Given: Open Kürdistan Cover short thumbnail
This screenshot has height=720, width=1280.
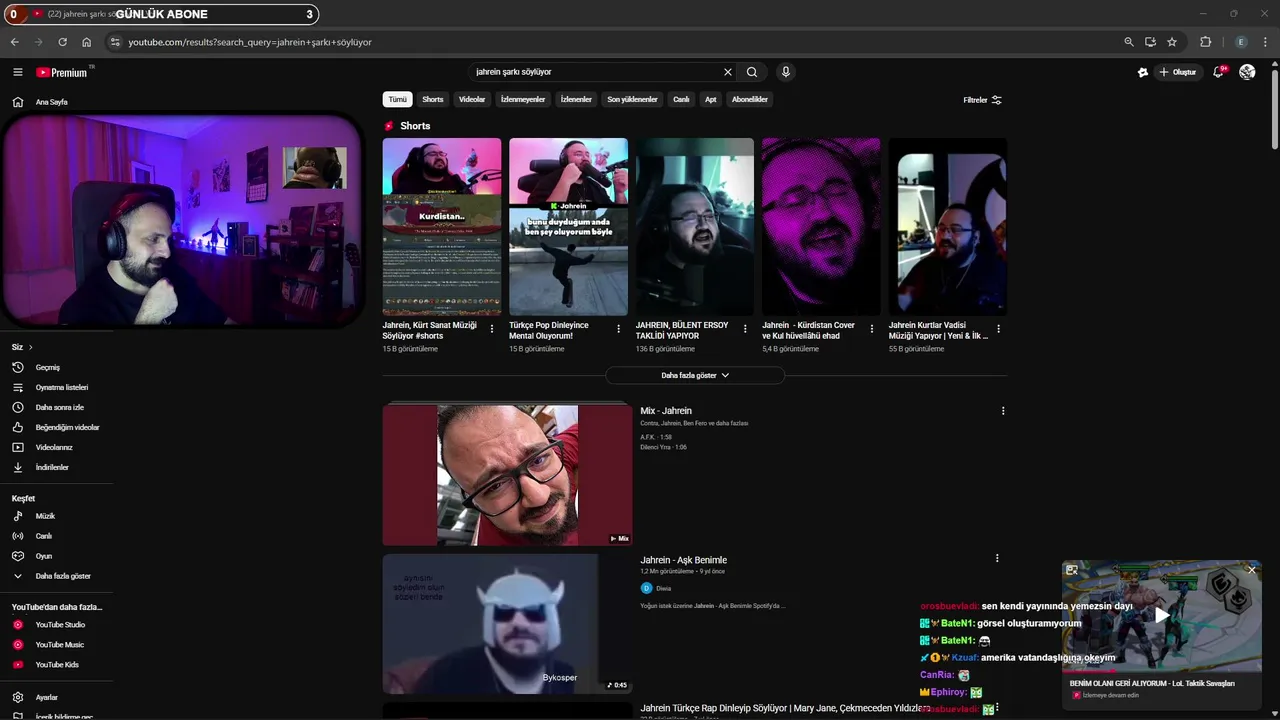Looking at the screenshot, I should click(x=821, y=227).
